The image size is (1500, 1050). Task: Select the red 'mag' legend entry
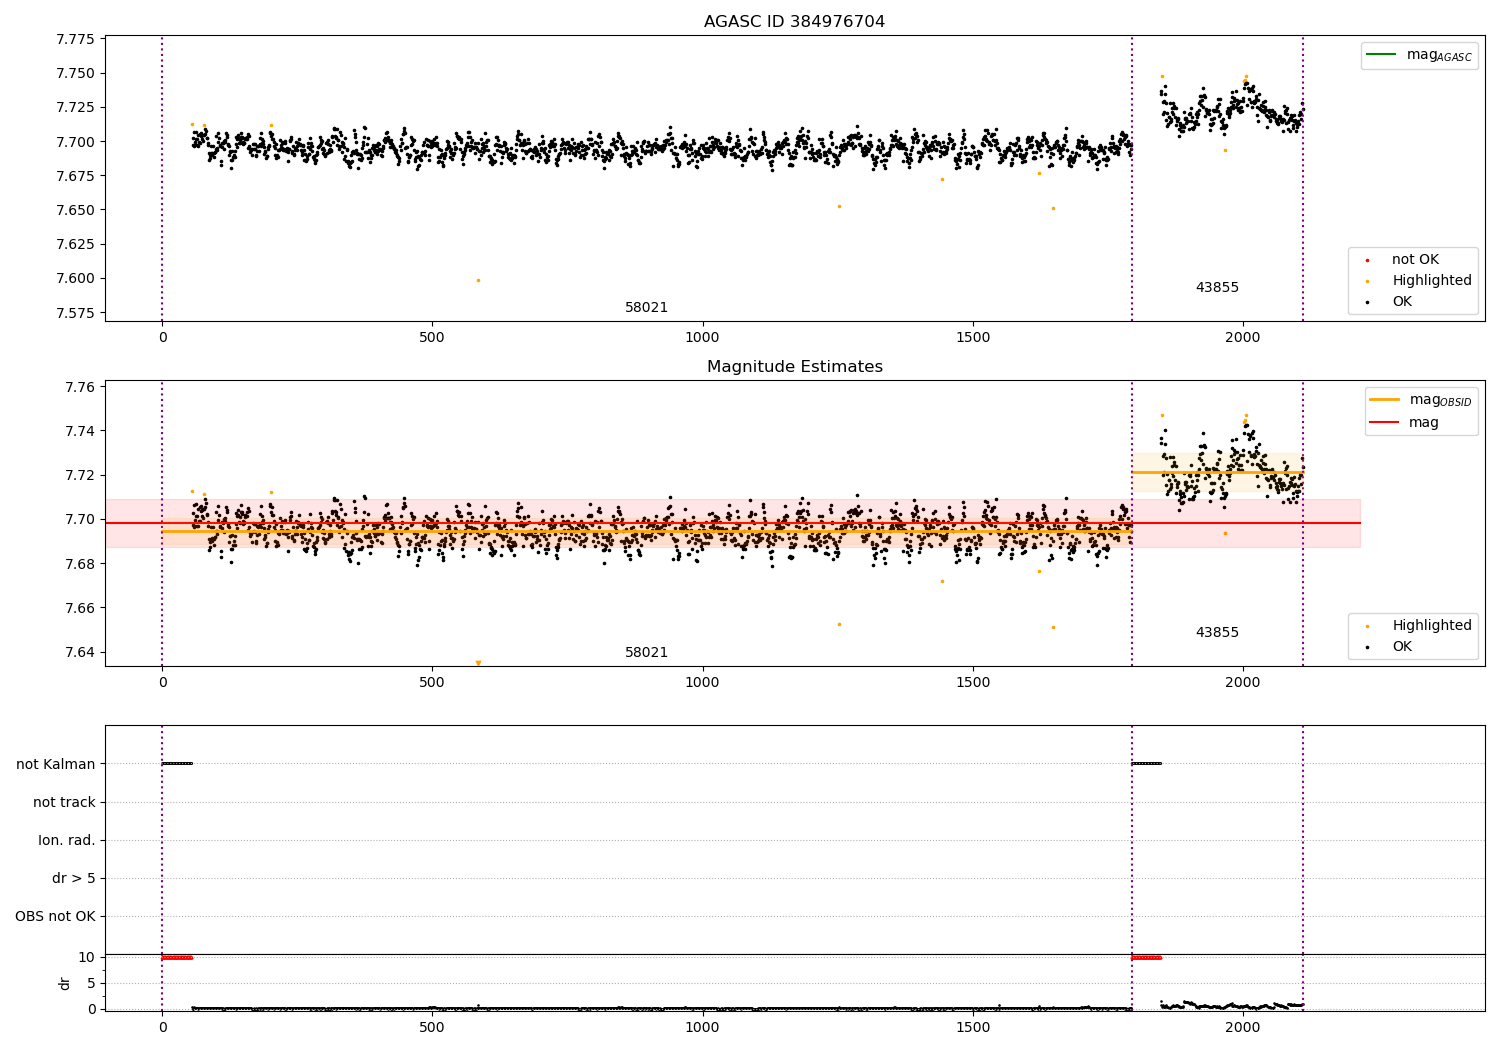pos(1405,422)
